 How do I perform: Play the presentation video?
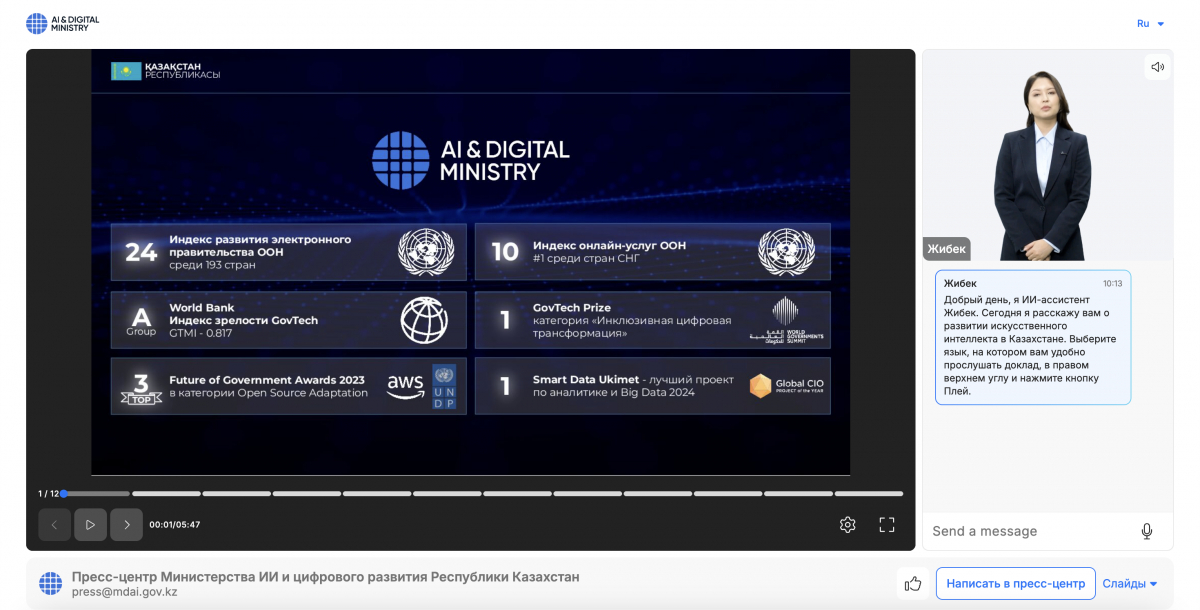pos(90,525)
